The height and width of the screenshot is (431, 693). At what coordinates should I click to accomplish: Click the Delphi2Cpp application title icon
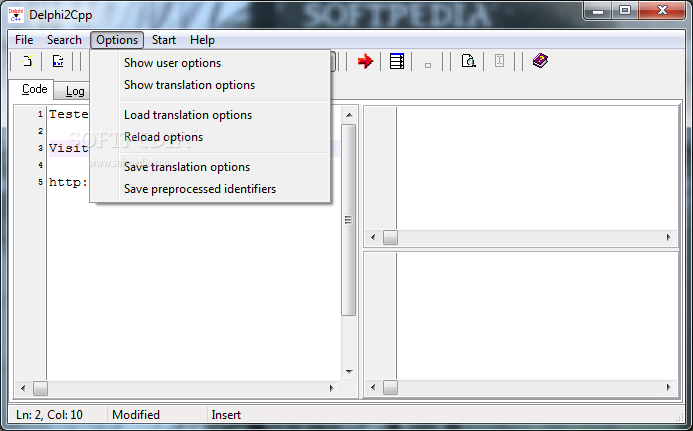(x=16, y=15)
